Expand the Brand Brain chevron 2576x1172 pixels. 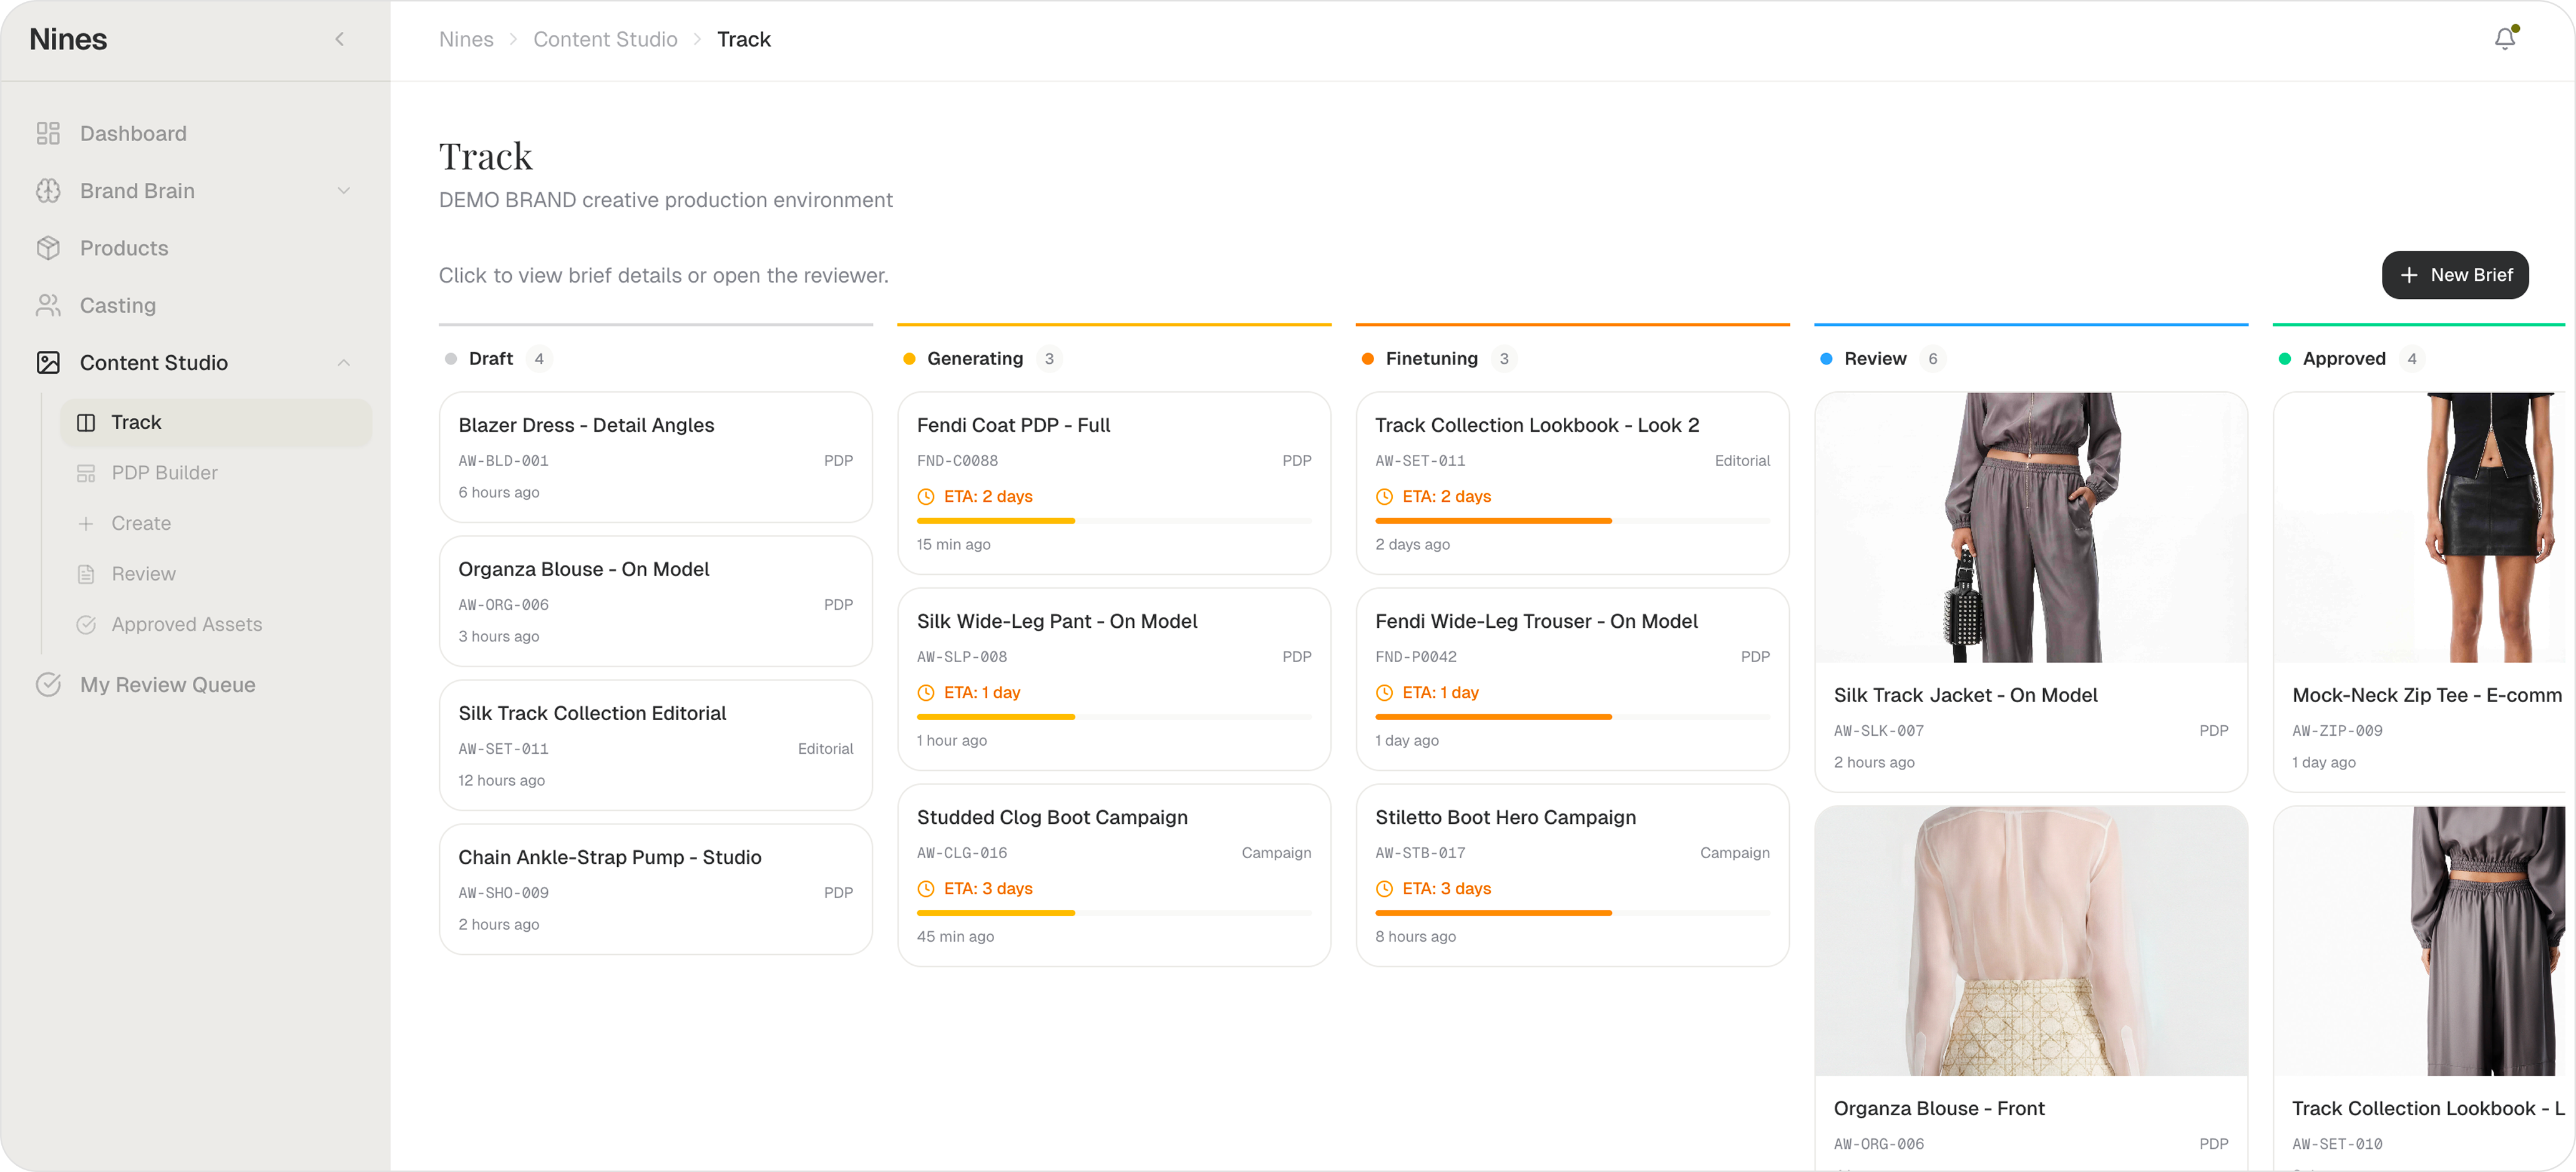point(344,191)
